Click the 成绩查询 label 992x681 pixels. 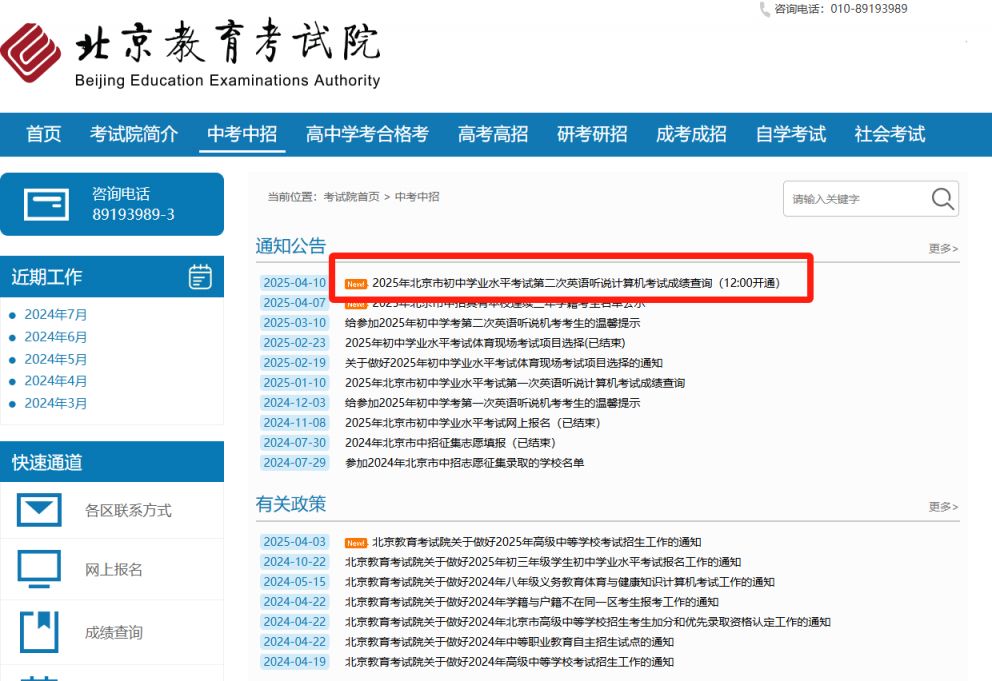click(114, 632)
